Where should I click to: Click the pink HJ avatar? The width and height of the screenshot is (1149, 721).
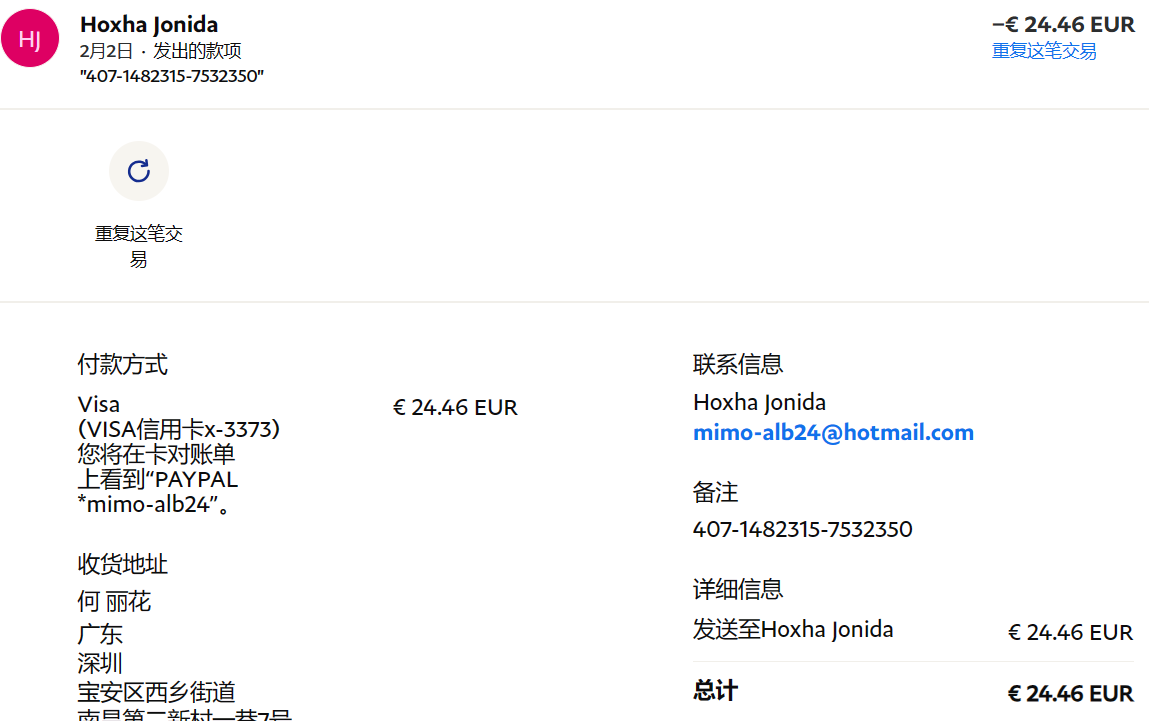(x=30, y=38)
